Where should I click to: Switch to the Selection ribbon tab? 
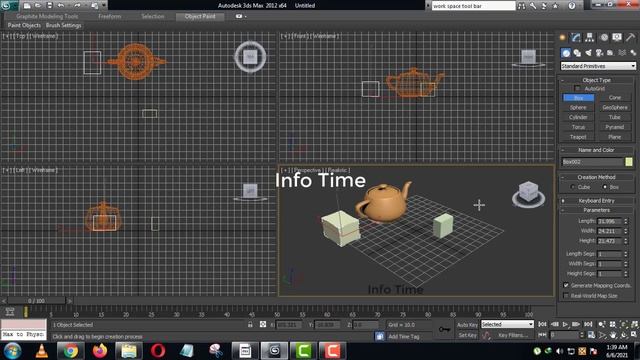click(153, 16)
